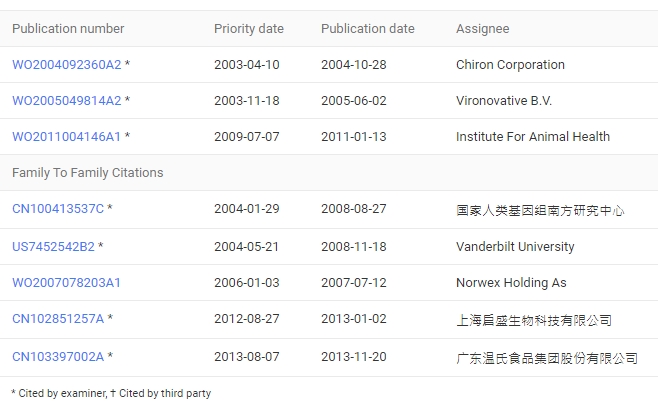Click the Family To Family Citations heading
The image size is (658, 407).
pyautogui.click(x=87, y=173)
